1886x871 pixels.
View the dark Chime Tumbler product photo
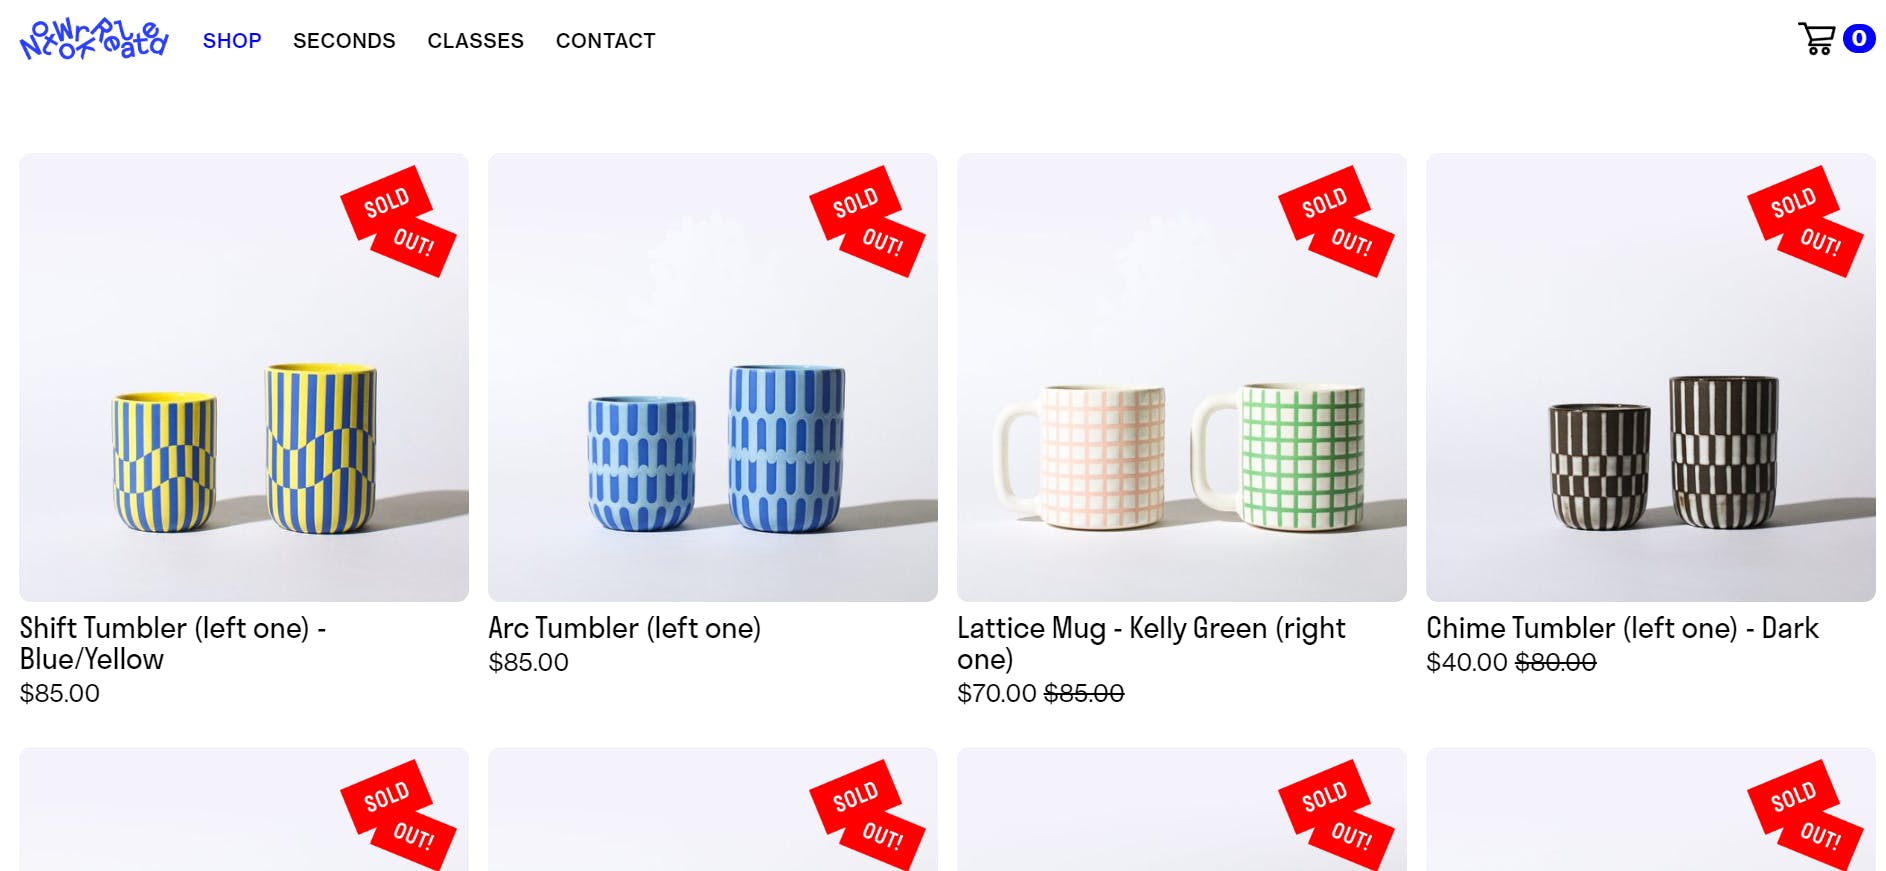(x=1650, y=420)
